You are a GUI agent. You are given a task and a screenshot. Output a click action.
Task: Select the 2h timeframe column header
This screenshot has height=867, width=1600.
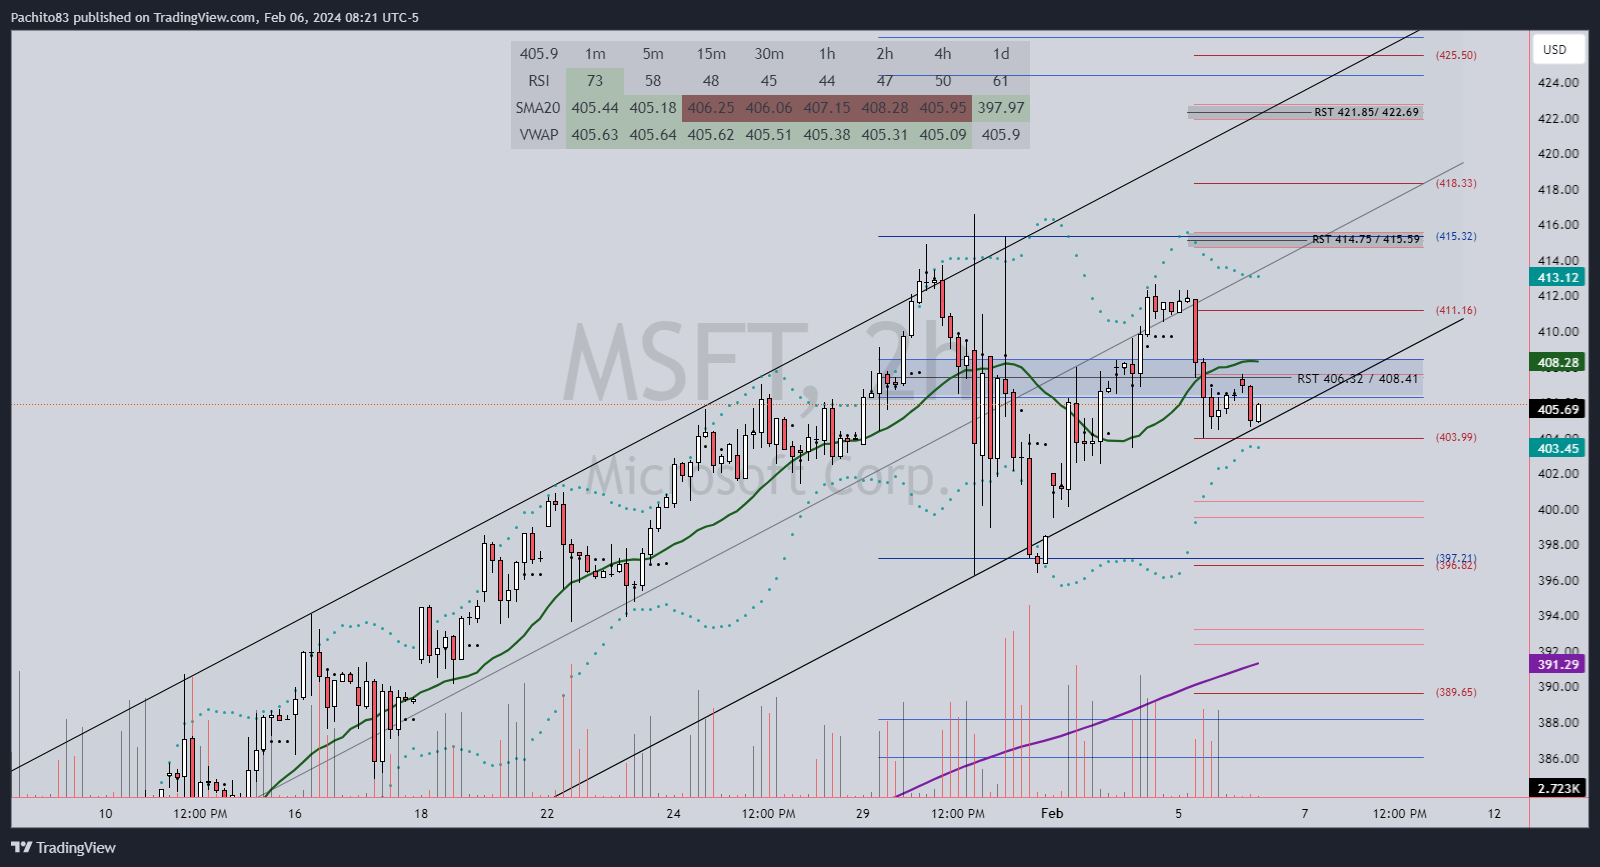(x=885, y=54)
